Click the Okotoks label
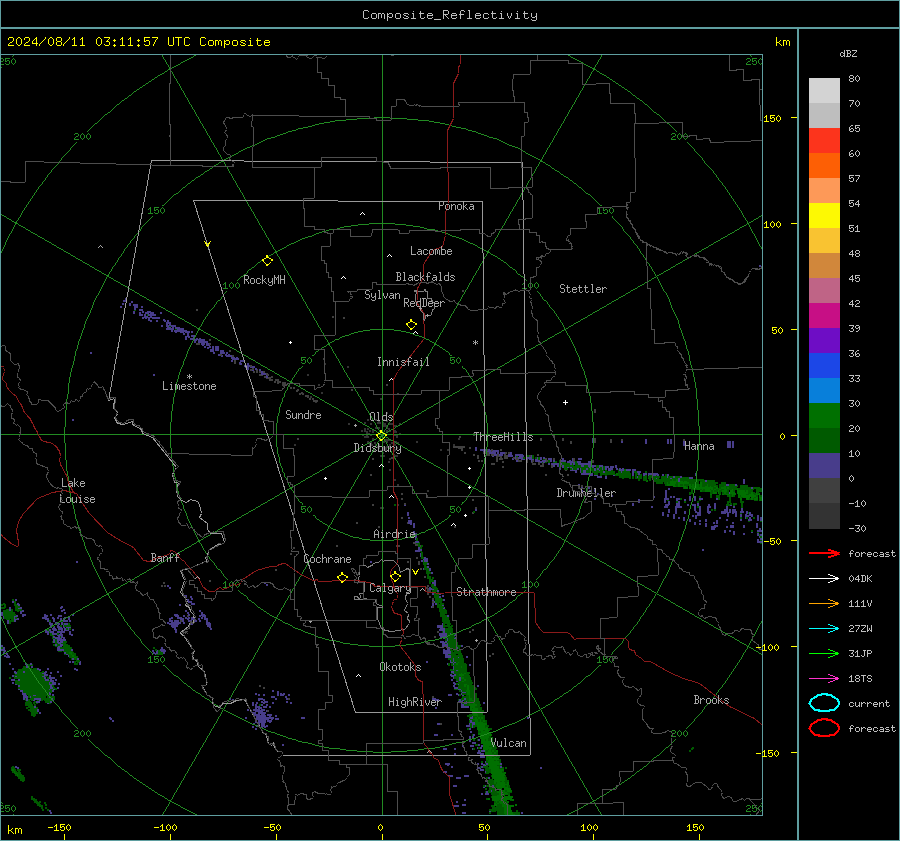Screen dimensions: 900x841 pyautogui.click(x=400, y=667)
